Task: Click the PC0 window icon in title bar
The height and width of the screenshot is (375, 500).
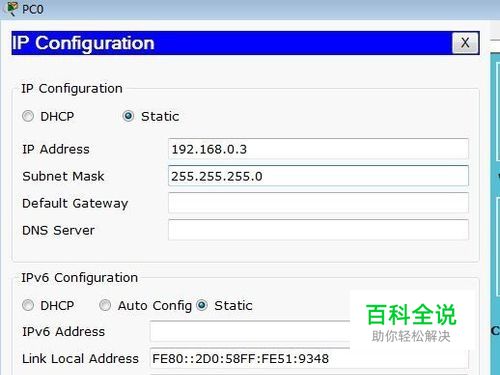Action: 12,9
